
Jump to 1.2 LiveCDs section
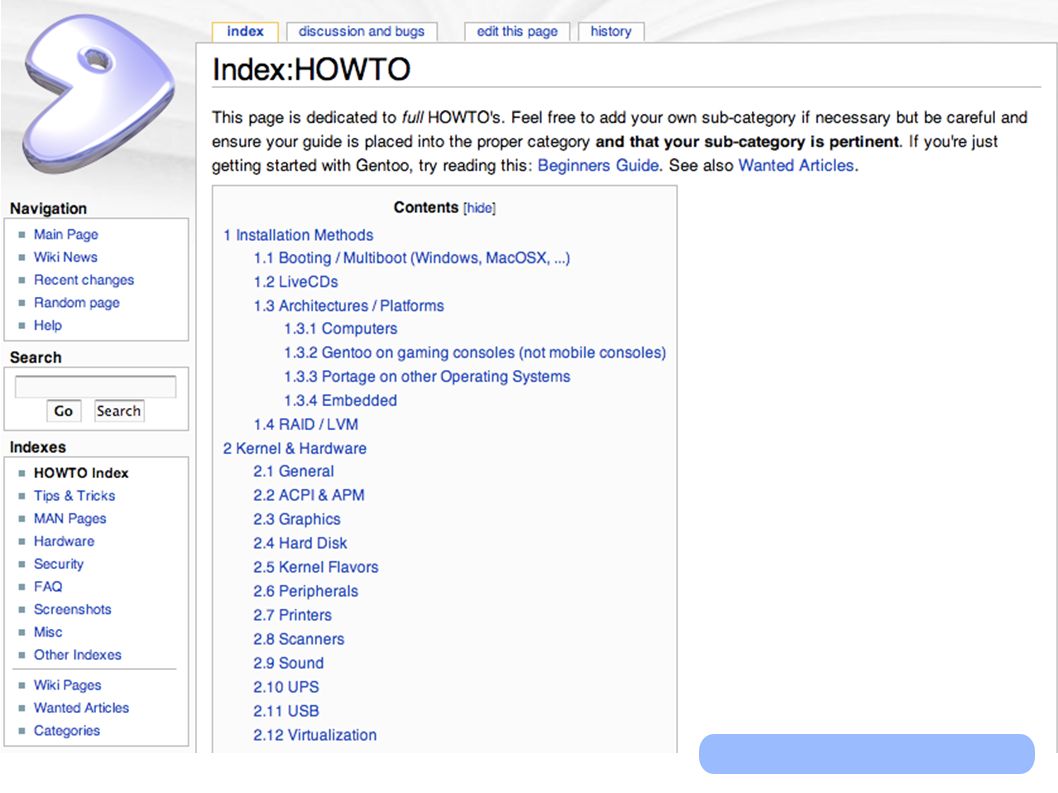click(x=296, y=282)
